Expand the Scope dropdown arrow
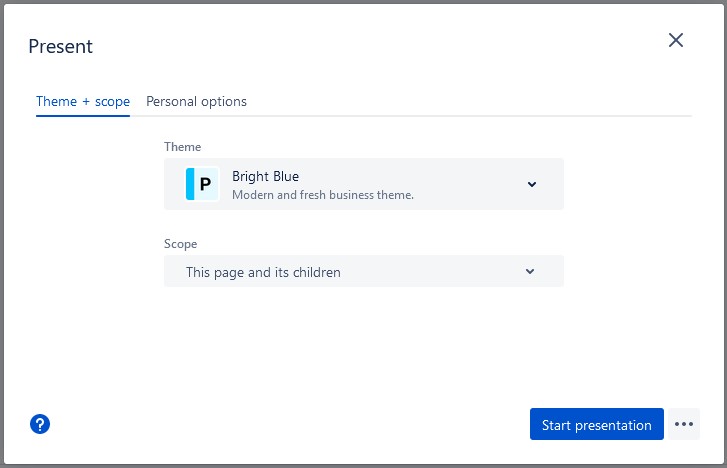This screenshot has width=727, height=468. click(530, 271)
